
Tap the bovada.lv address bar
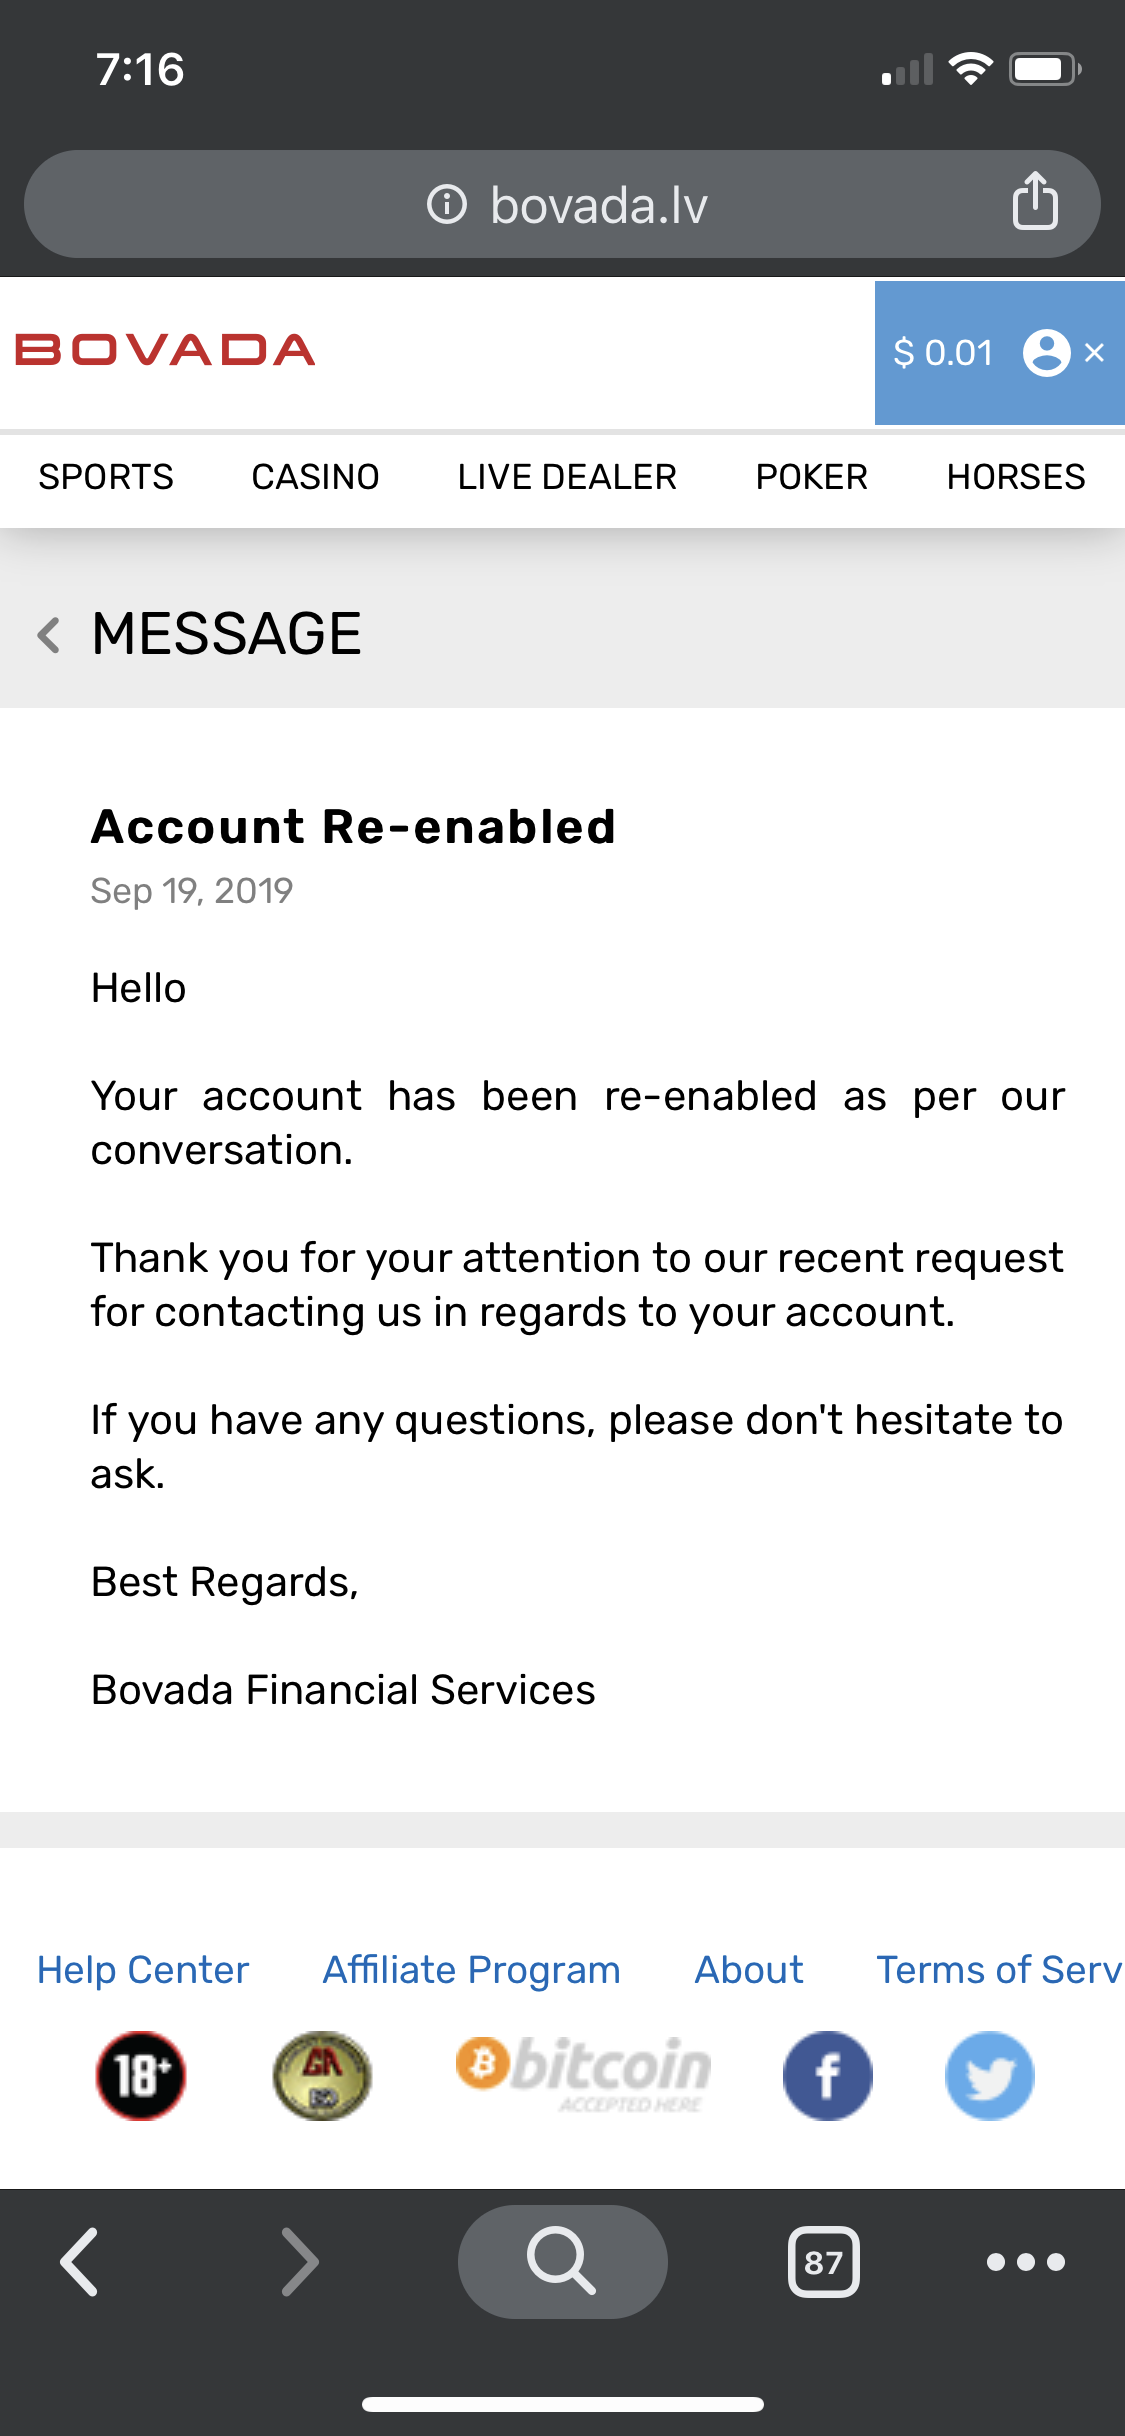pos(562,204)
